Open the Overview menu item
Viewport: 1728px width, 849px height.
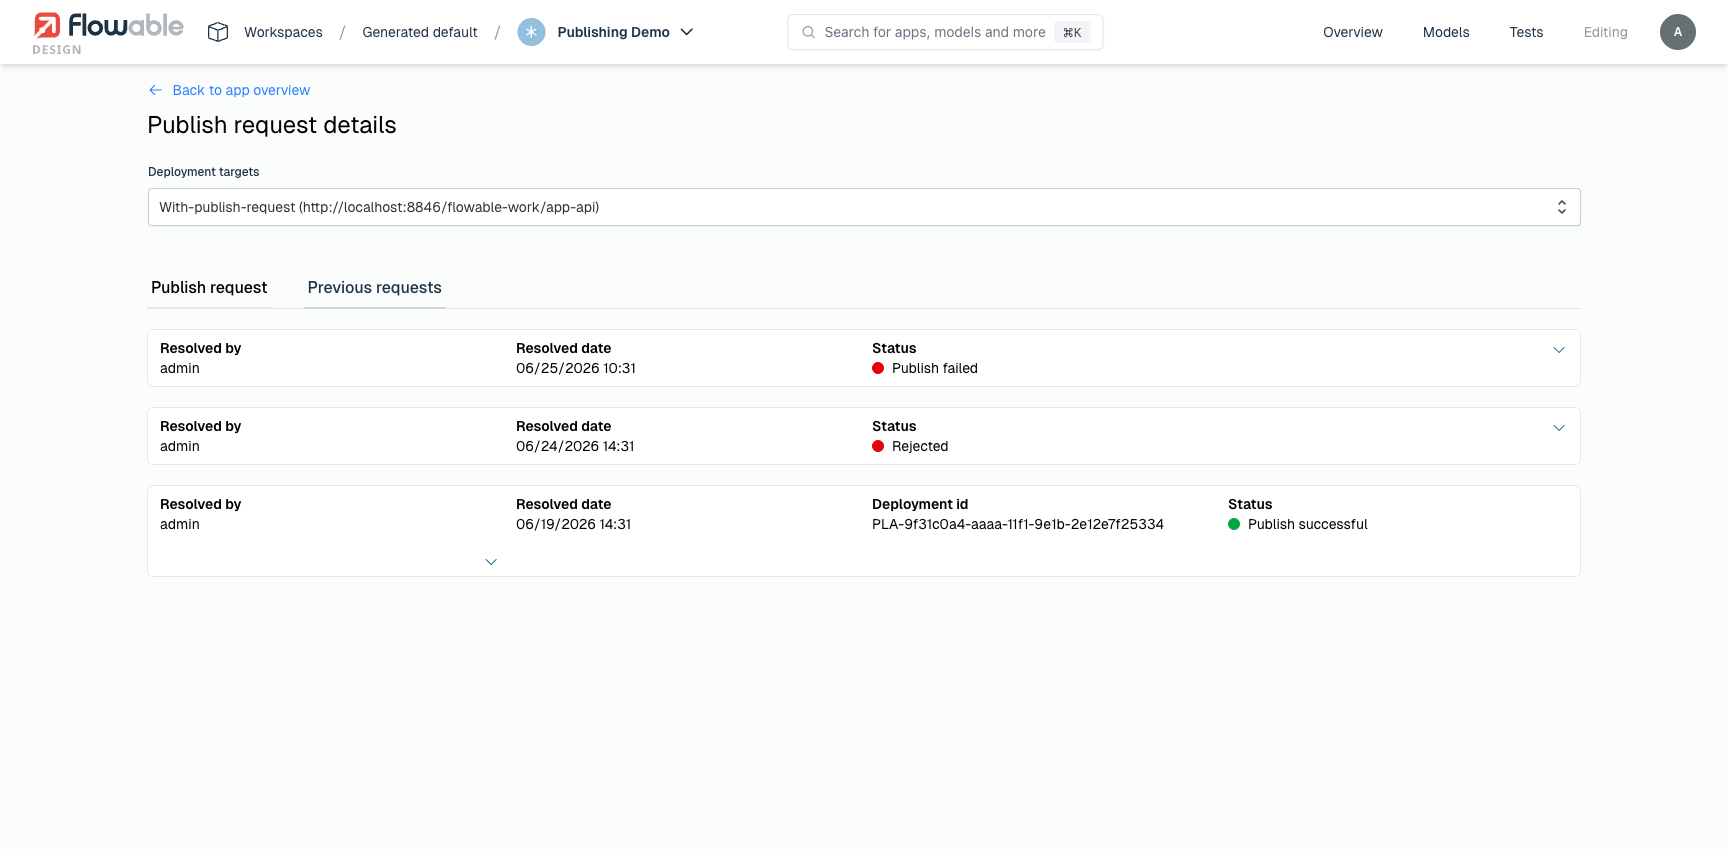1352,32
